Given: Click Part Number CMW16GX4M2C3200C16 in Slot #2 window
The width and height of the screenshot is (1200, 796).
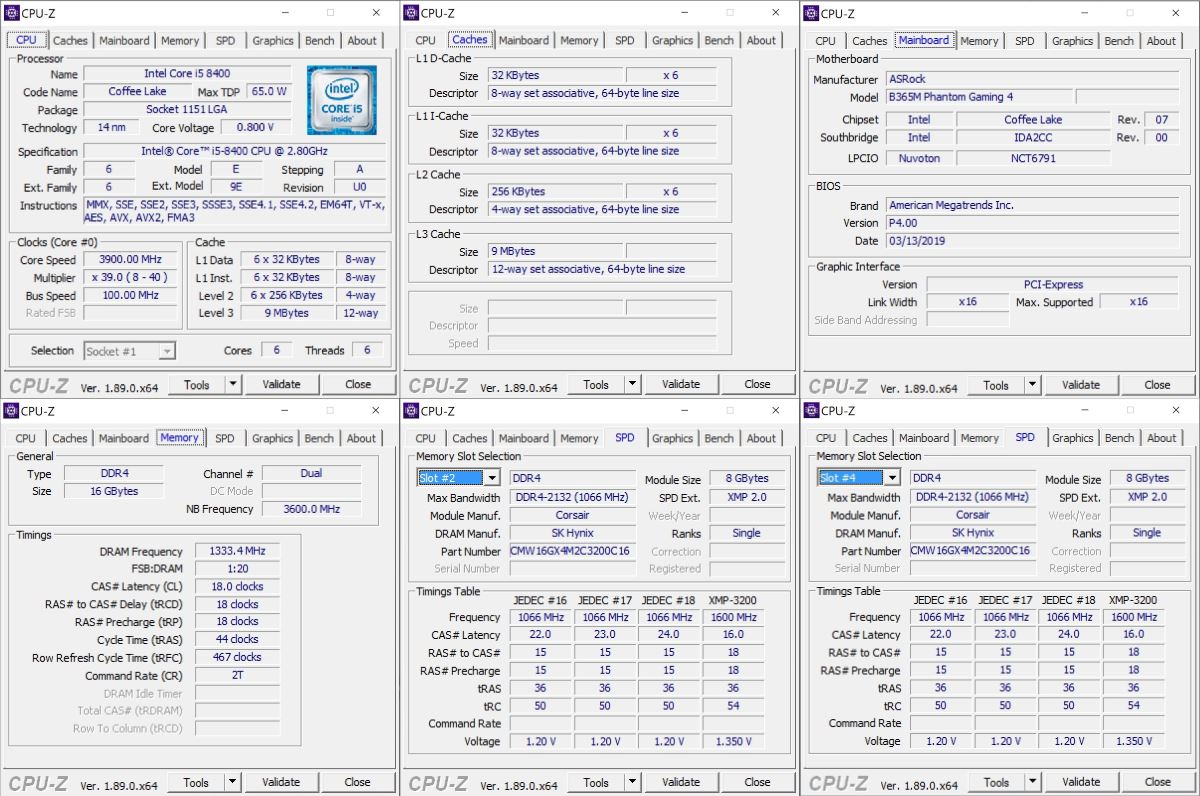Looking at the screenshot, I should [x=572, y=551].
